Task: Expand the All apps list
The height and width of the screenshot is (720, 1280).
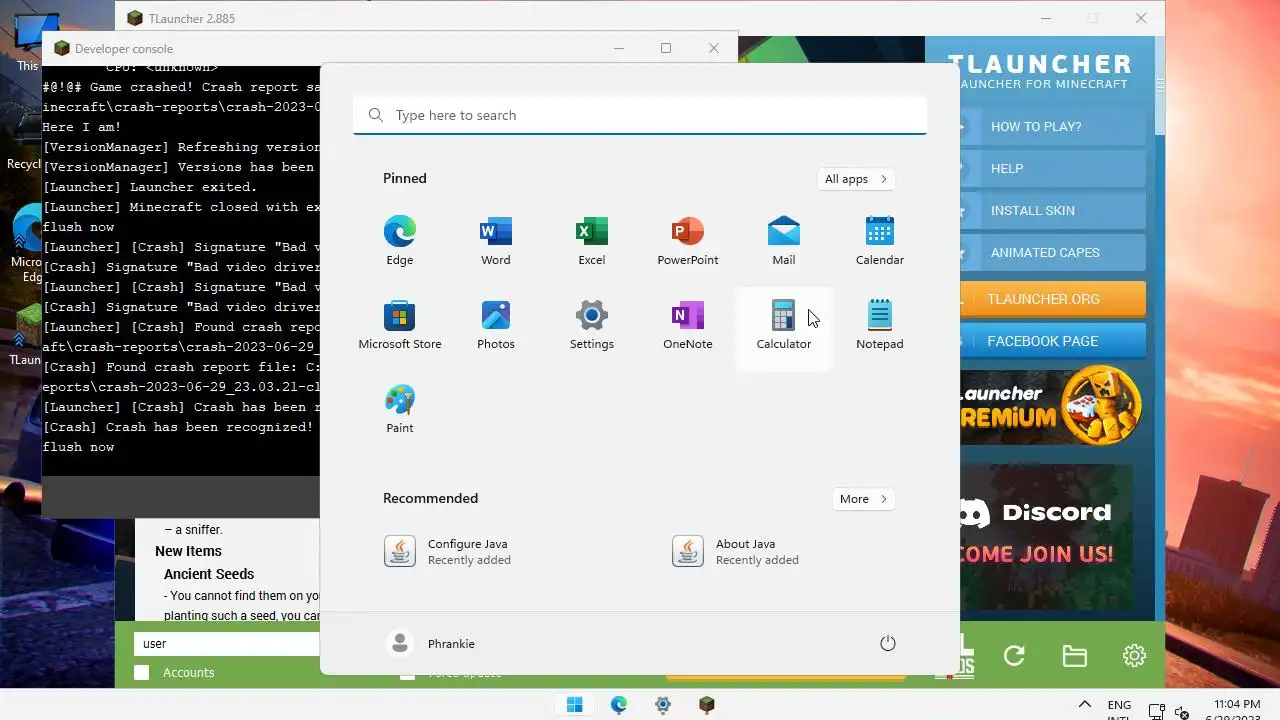Action: point(855,179)
